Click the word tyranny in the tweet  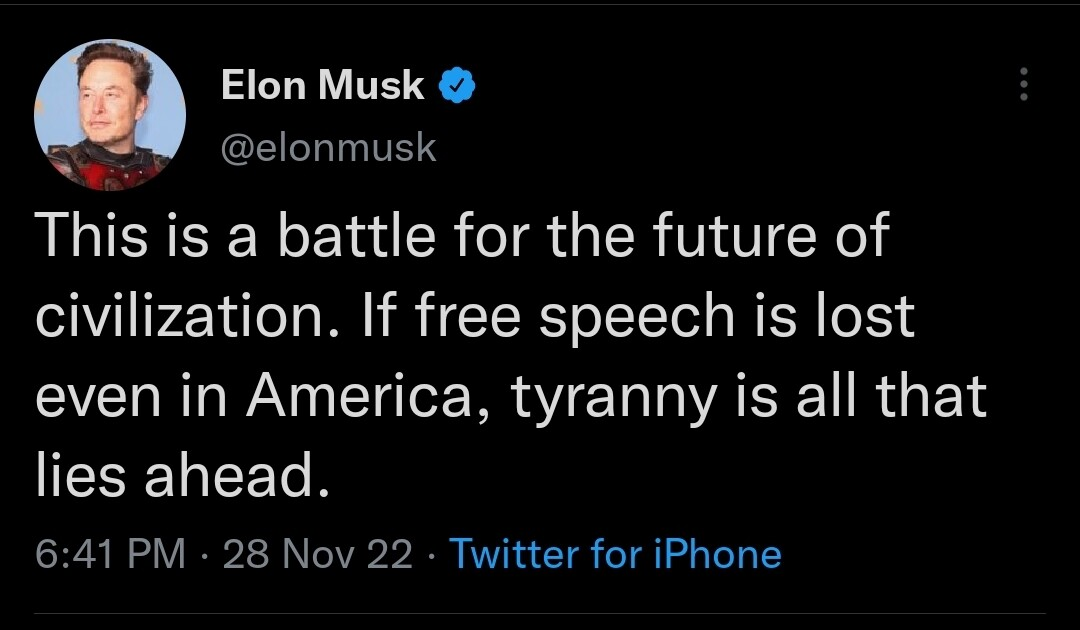614,396
